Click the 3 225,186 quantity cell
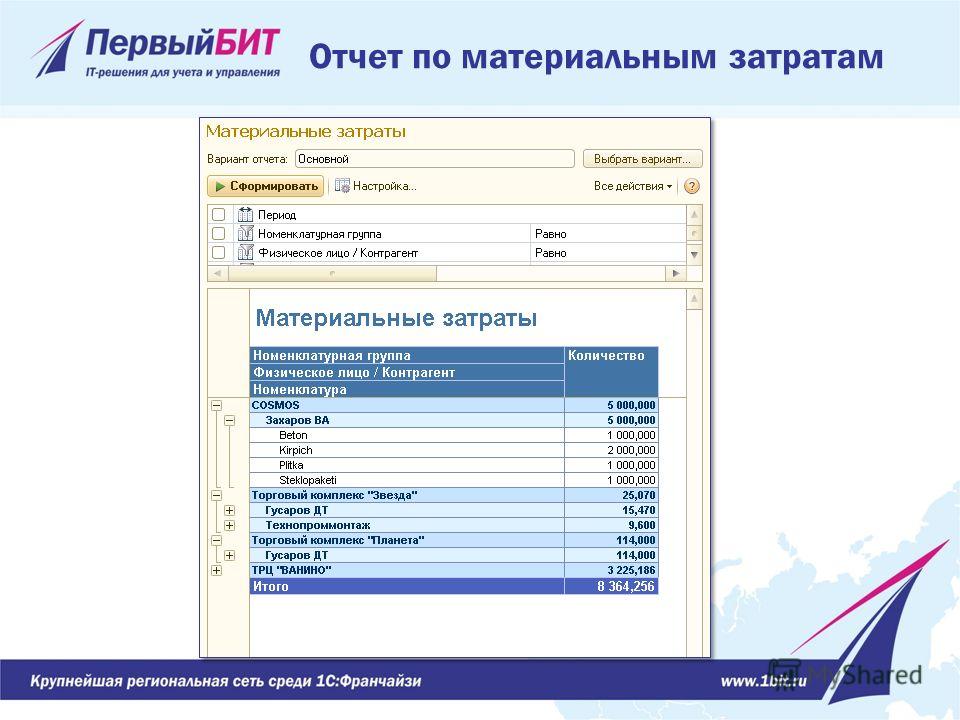This screenshot has height=720, width=960. pyautogui.click(x=611, y=571)
